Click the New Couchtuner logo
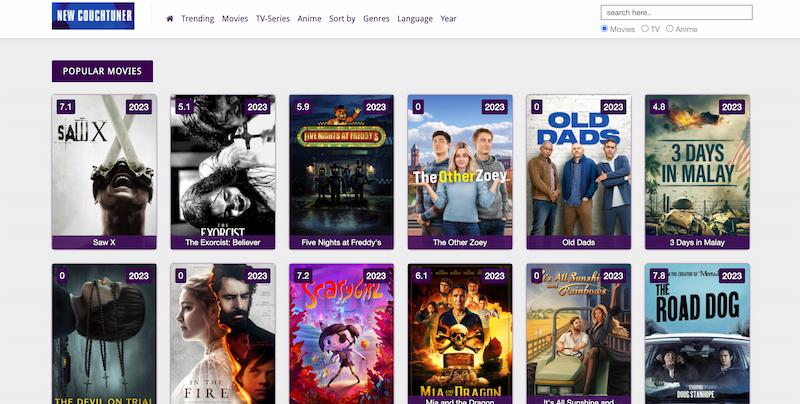The image size is (800, 404). click(93, 16)
